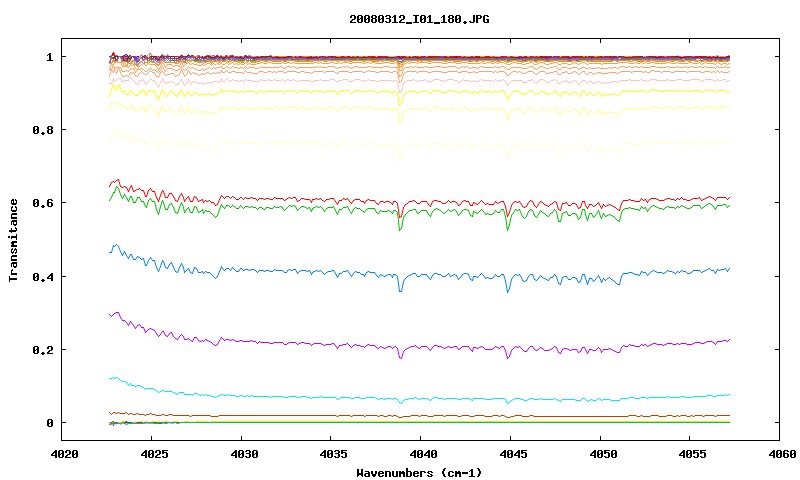
Task: Click the x-axis tick label 4040
Action: pyautogui.click(x=422, y=454)
